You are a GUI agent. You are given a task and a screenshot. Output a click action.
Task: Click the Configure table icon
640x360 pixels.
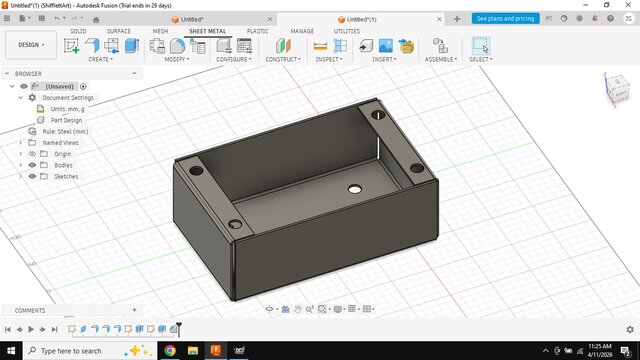(x=244, y=46)
